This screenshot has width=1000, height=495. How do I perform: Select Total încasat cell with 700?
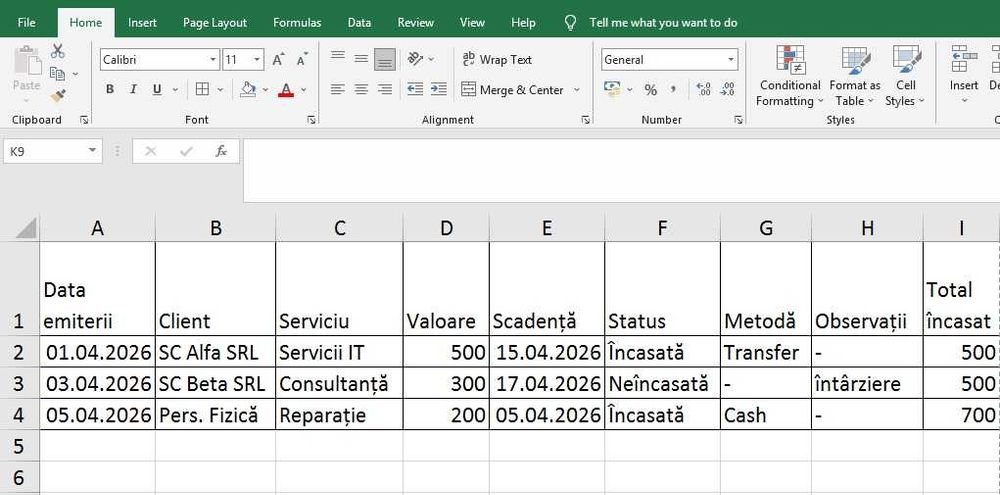[x=960, y=415]
